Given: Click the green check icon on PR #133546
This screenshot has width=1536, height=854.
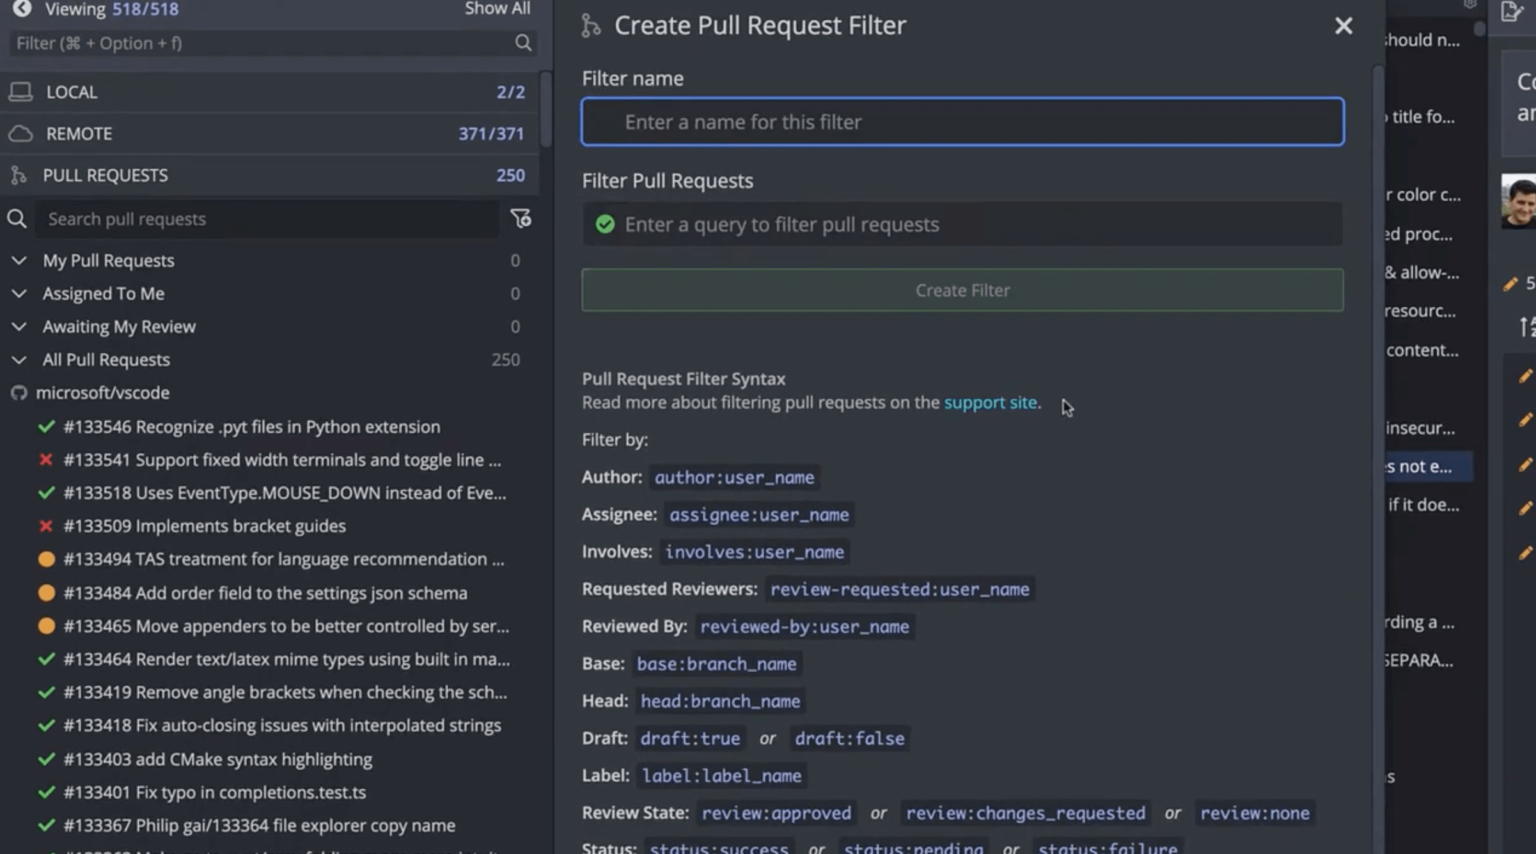Looking at the screenshot, I should pyautogui.click(x=46, y=426).
